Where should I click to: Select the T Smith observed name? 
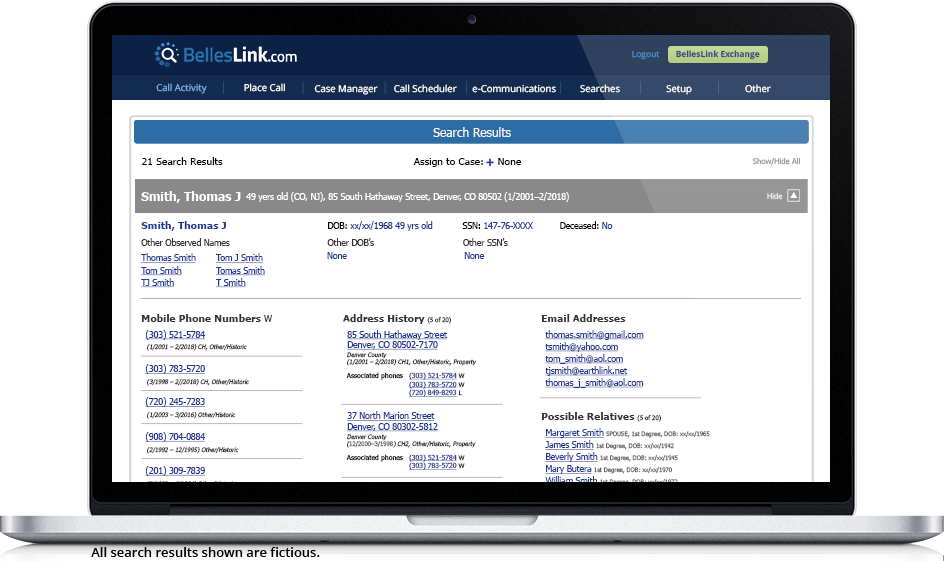point(231,283)
